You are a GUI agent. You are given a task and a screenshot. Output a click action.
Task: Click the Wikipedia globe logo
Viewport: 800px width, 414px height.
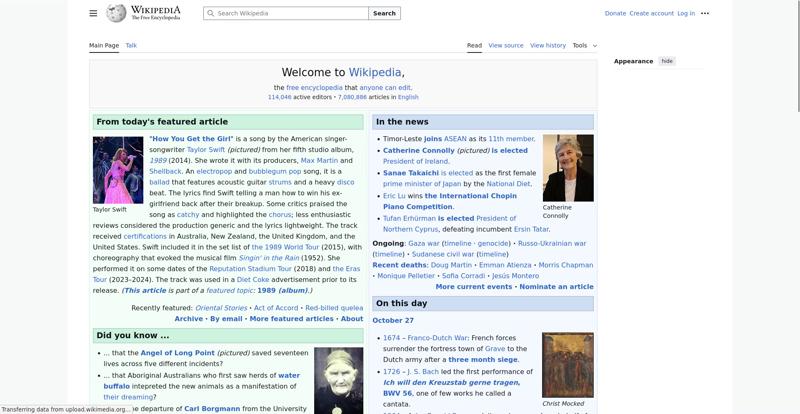point(116,13)
